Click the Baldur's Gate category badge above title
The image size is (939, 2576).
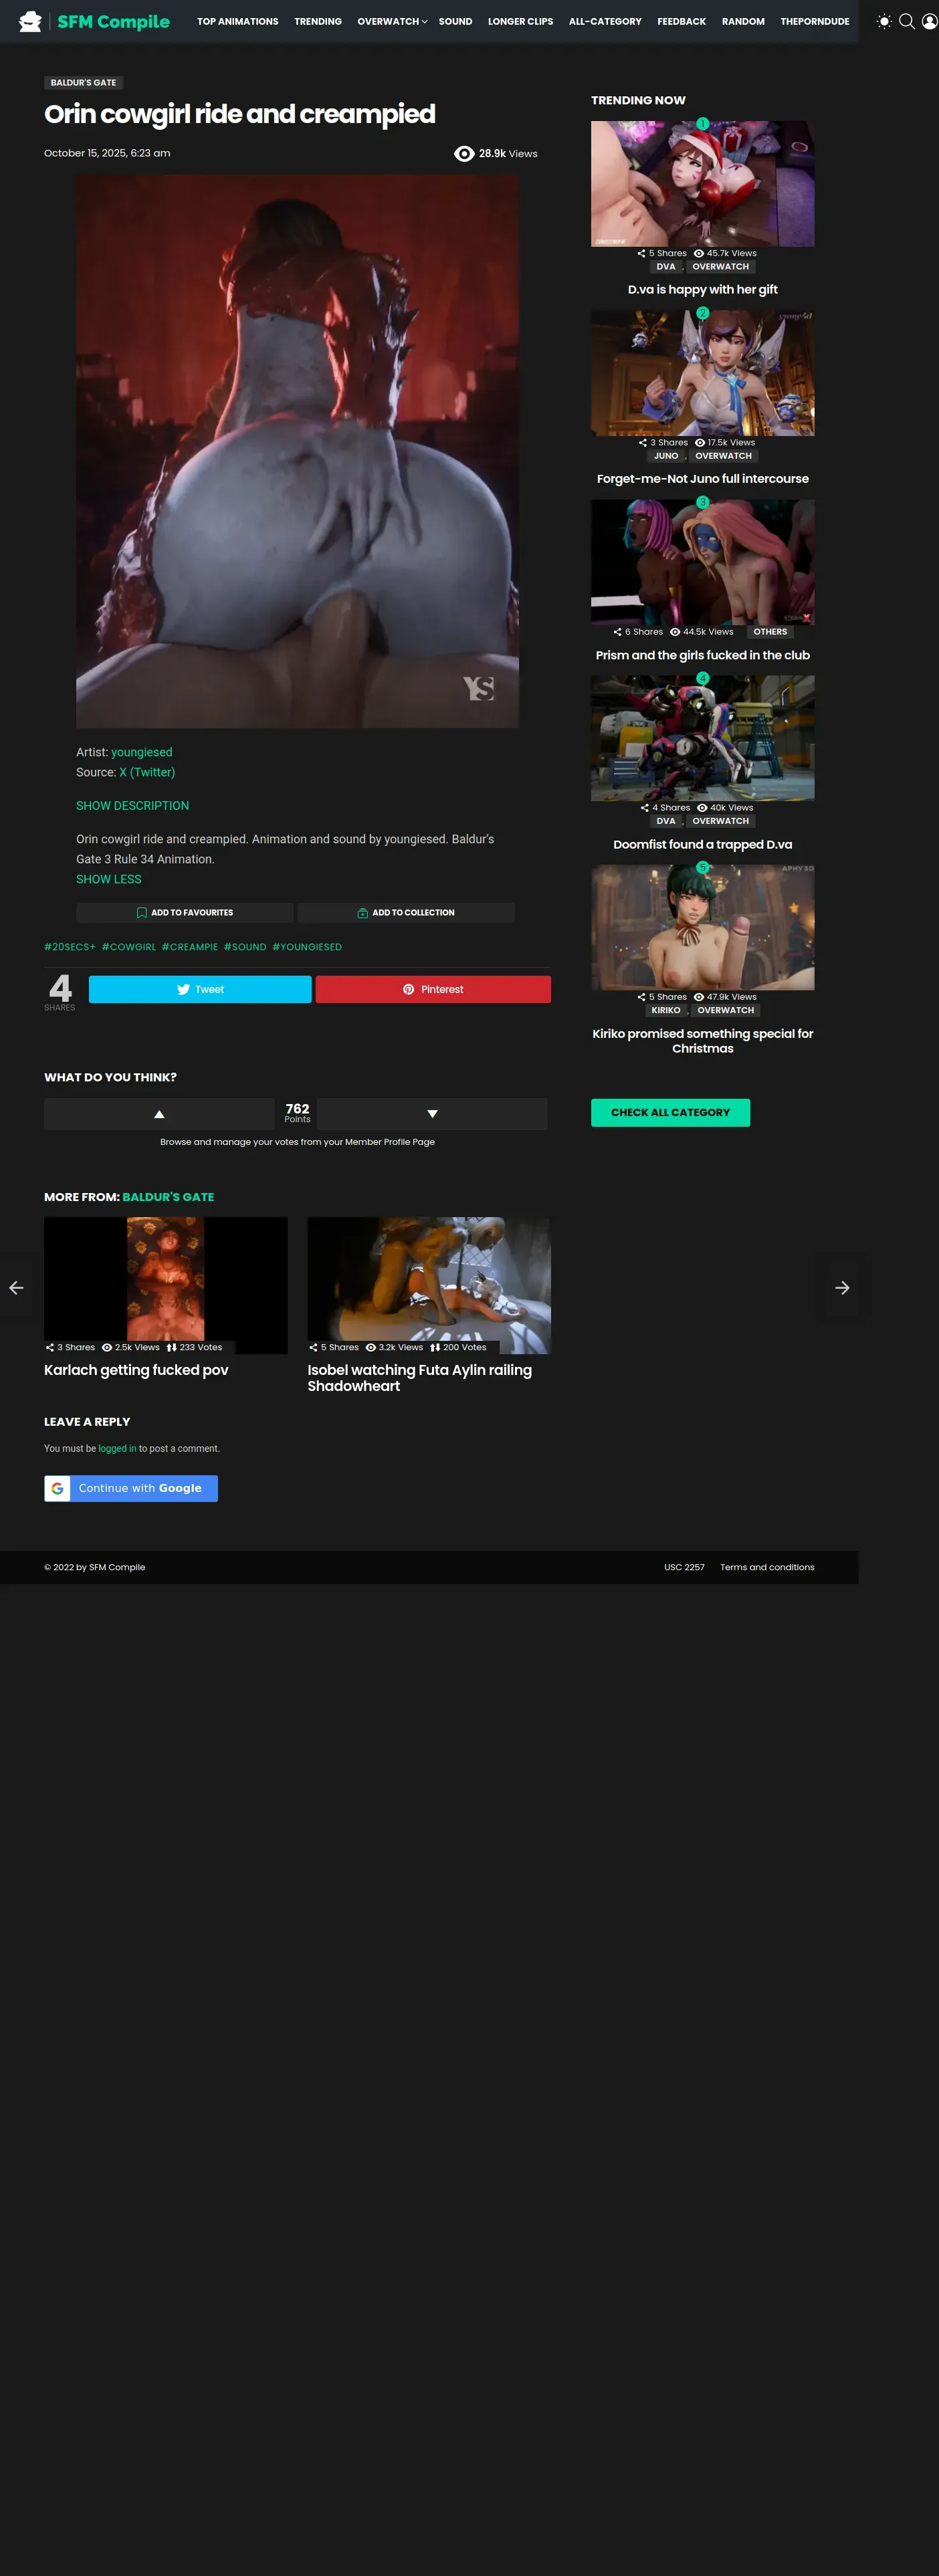[83, 83]
